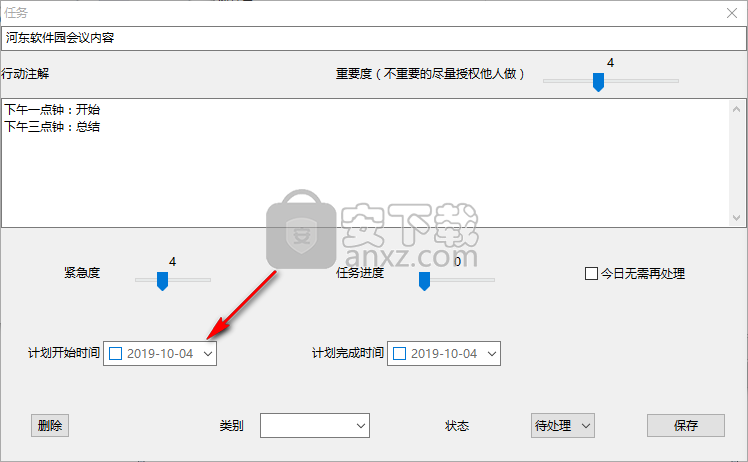The height and width of the screenshot is (462, 748).
Task: Click the notes scrollbar up arrow
Action: [737, 109]
